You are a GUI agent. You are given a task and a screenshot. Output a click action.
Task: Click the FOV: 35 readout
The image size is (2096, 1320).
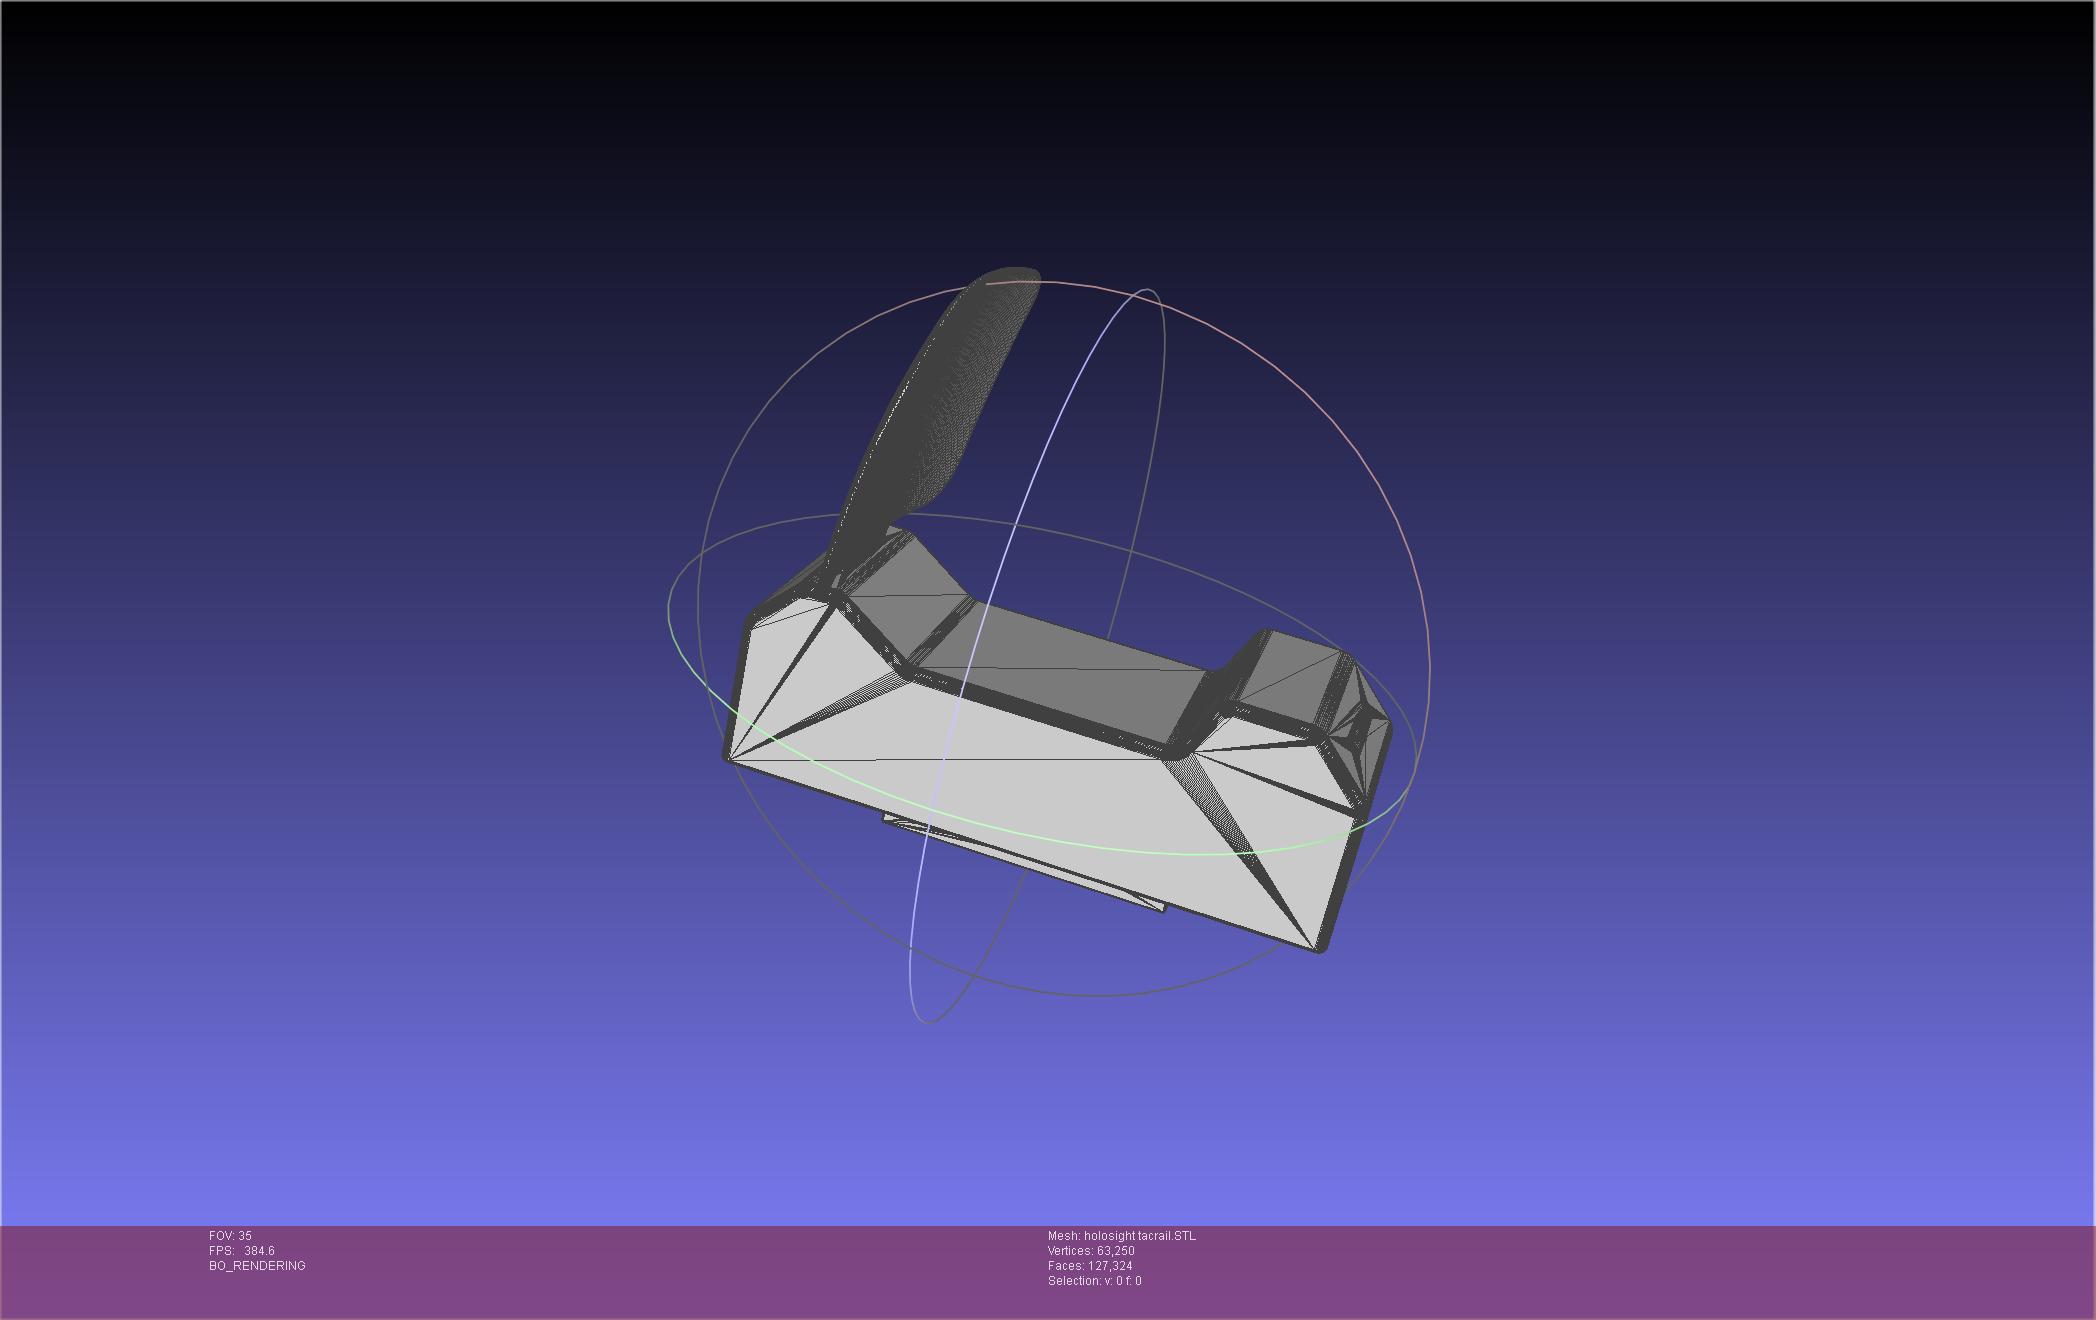click(x=231, y=1236)
